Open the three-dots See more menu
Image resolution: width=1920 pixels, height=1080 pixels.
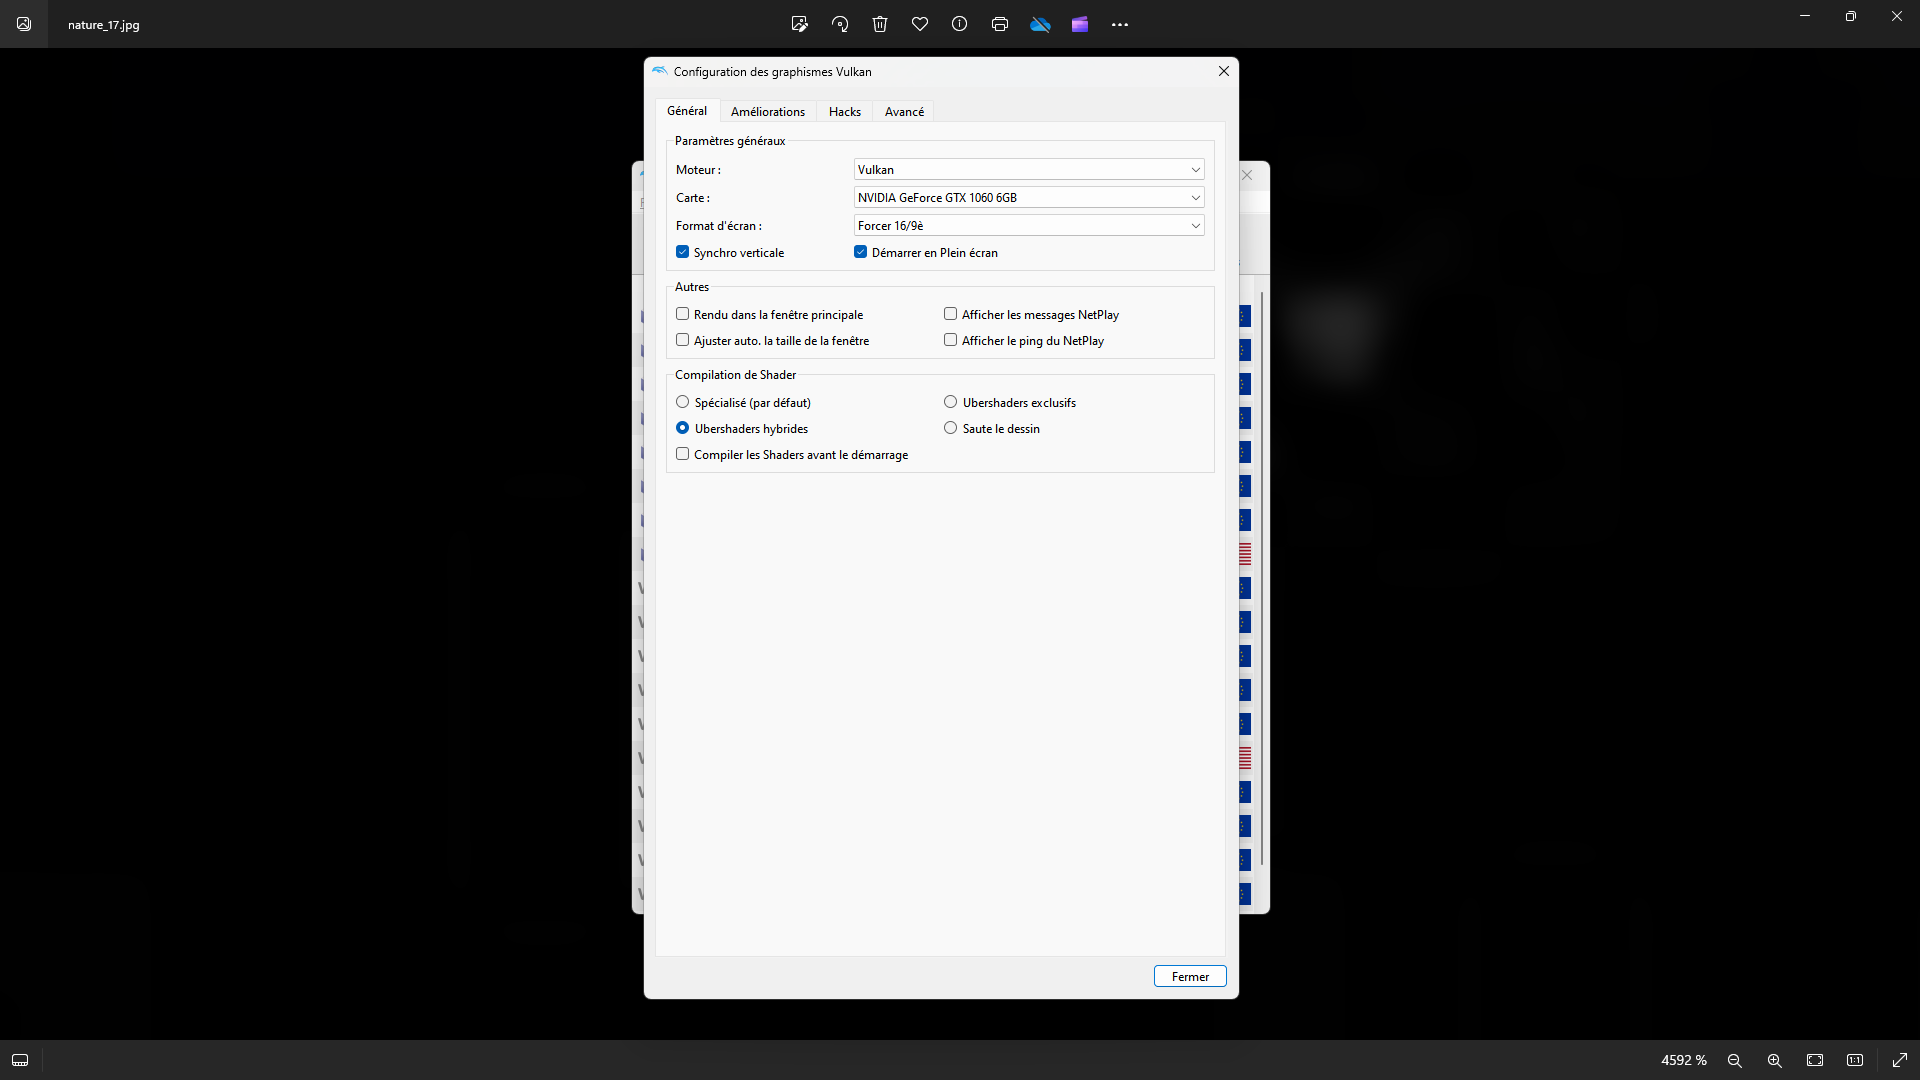click(1120, 24)
